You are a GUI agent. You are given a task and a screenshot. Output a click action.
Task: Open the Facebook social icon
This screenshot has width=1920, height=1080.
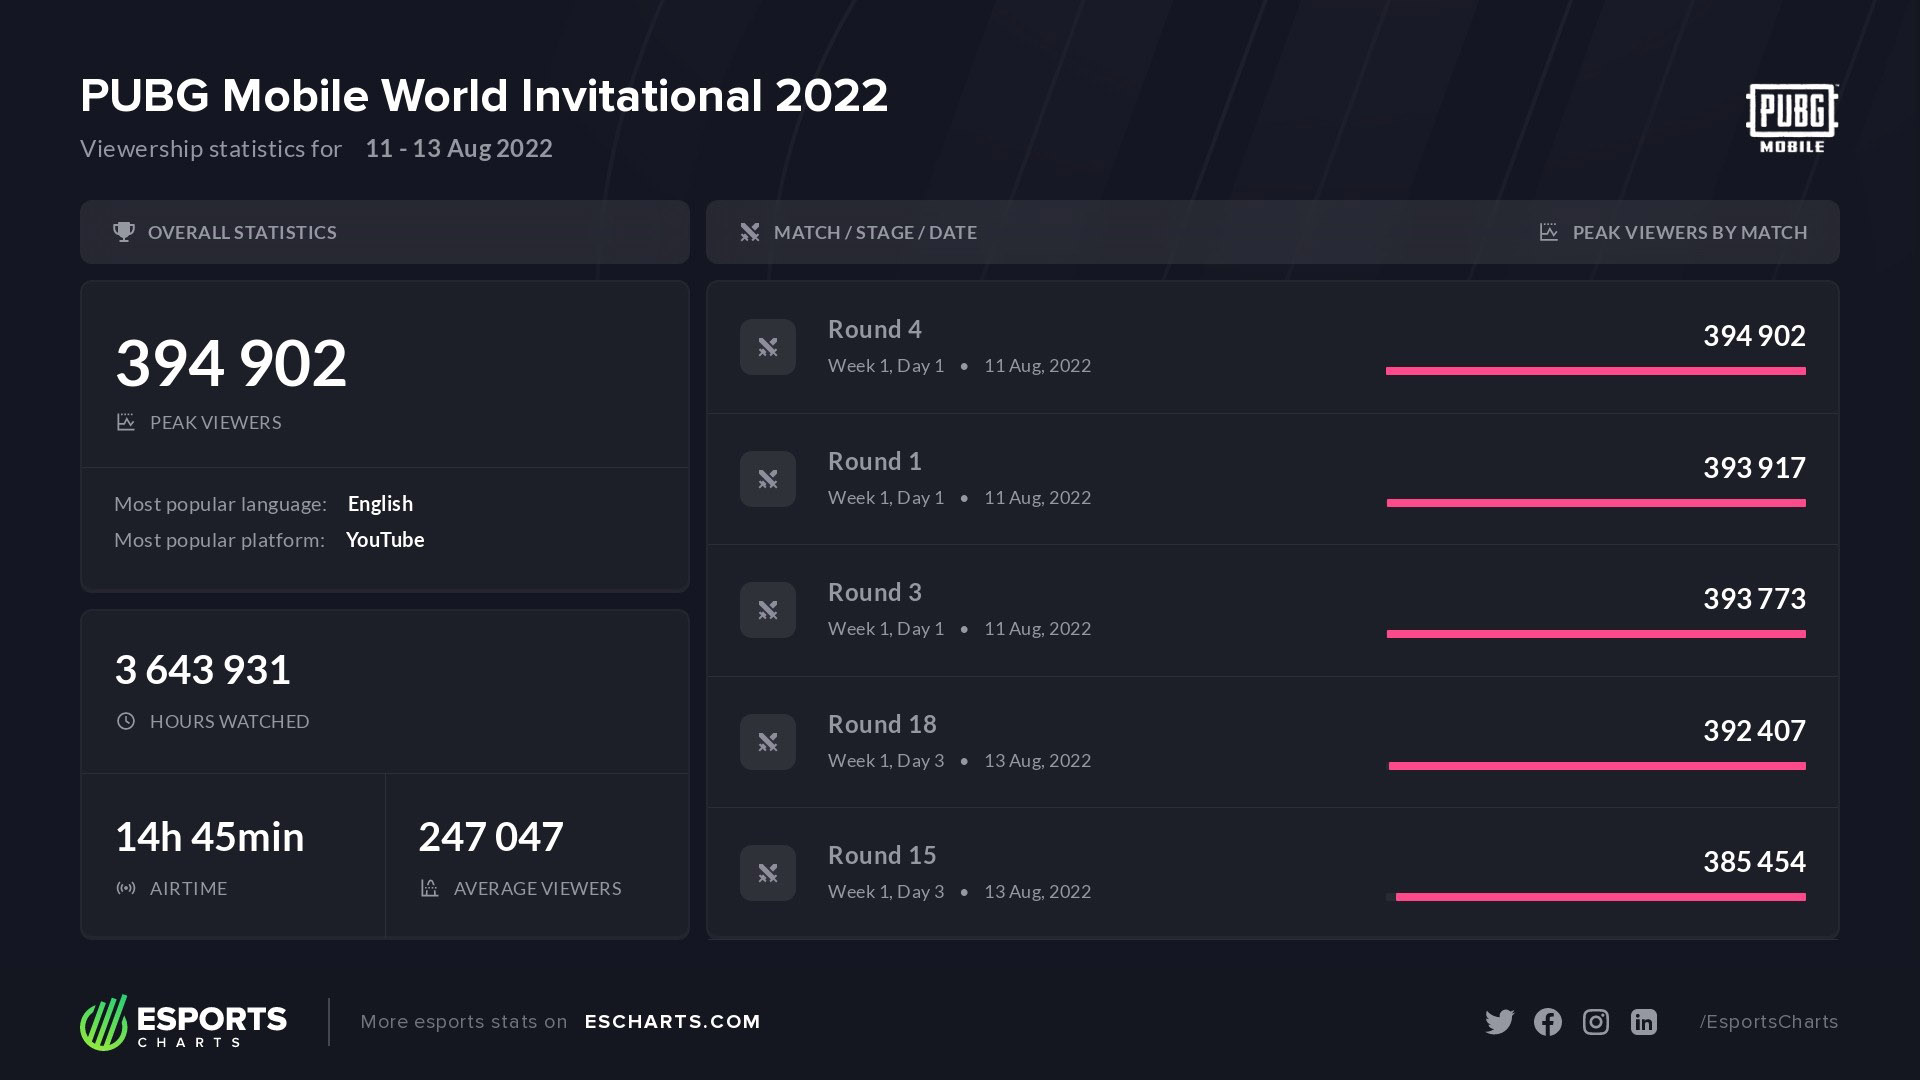click(1547, 1022)
